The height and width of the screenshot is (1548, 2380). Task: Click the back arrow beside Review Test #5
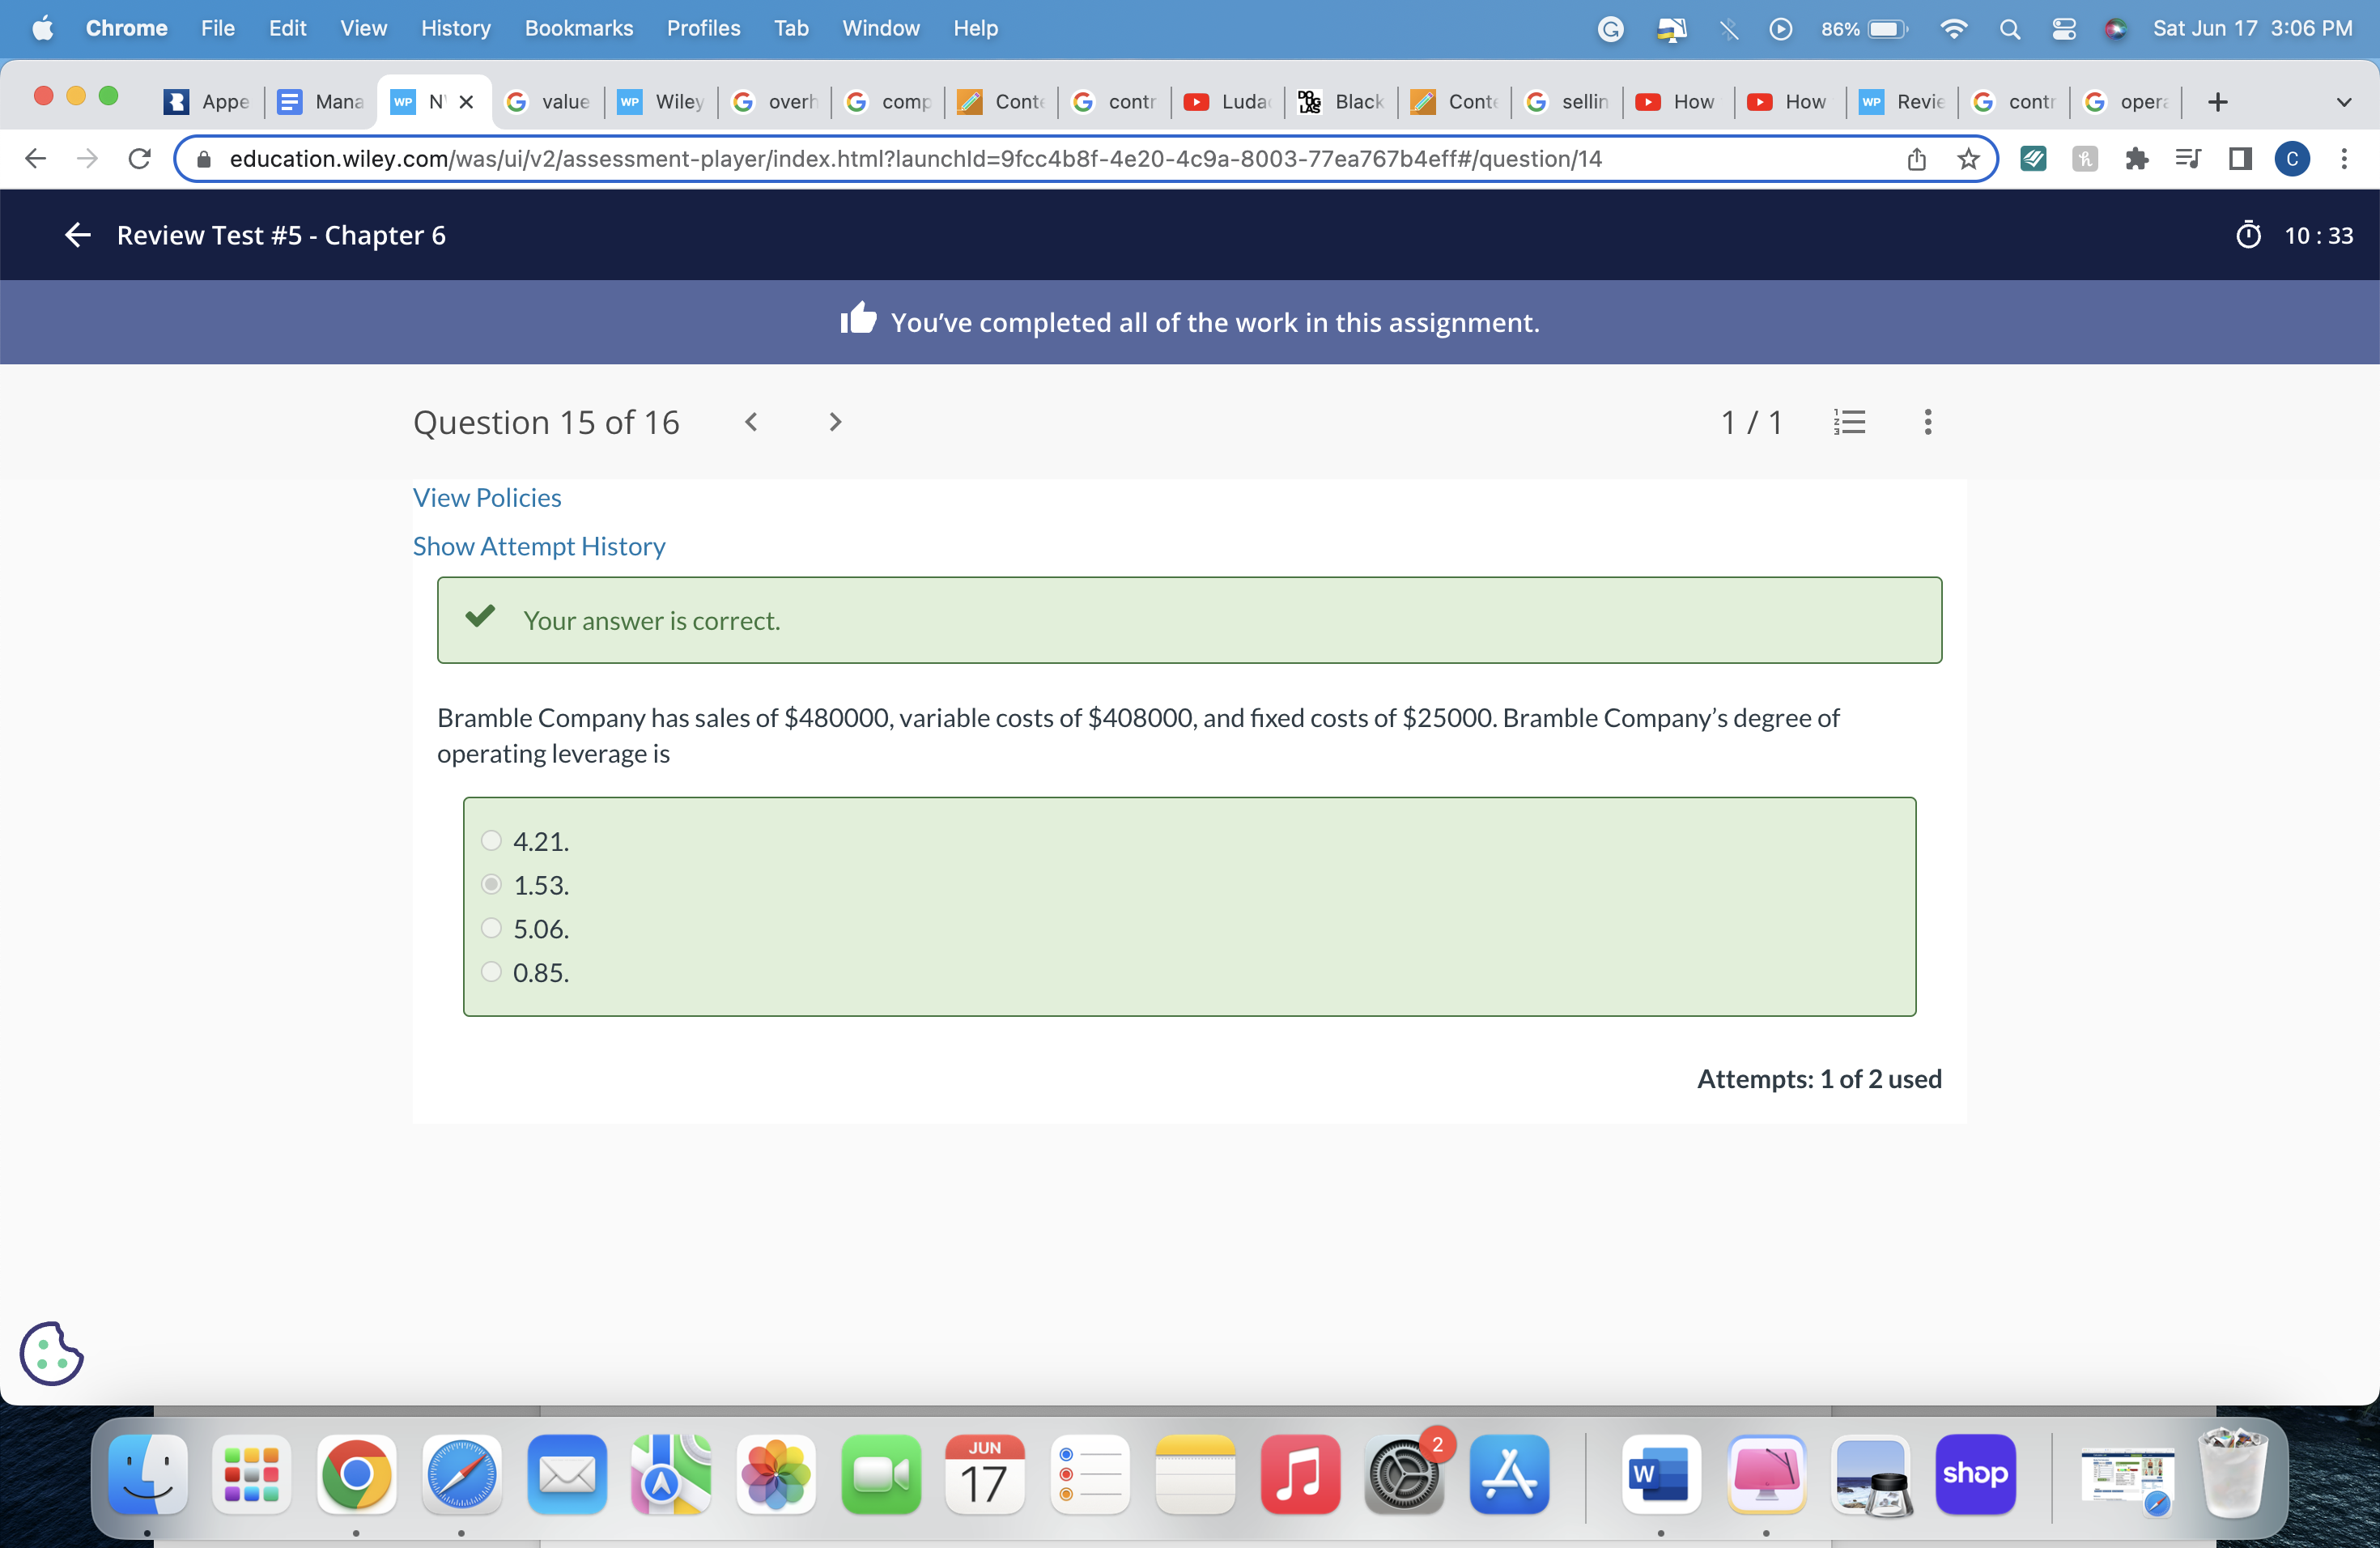coord(76,235)
